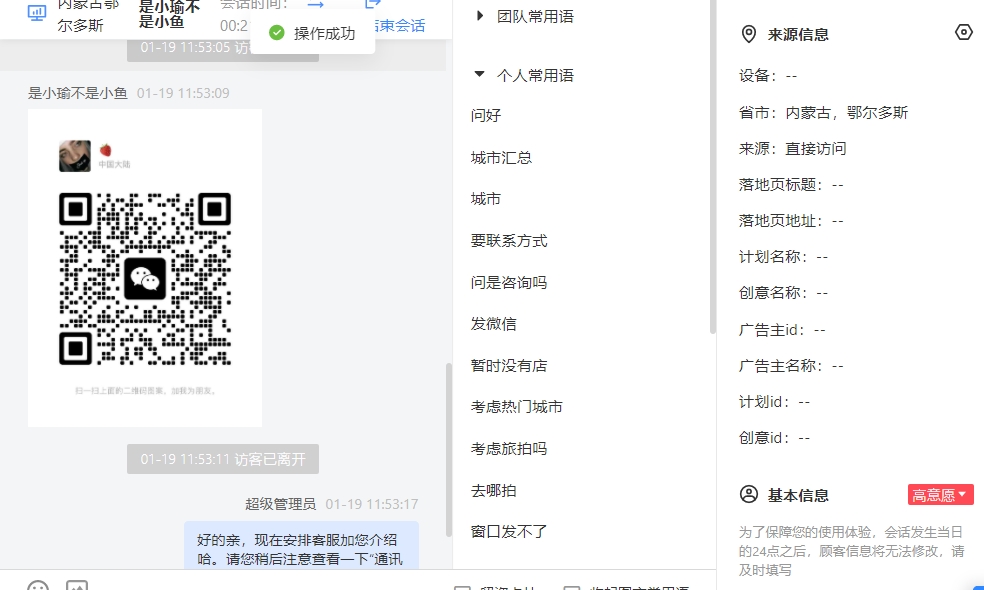The width and height of the screenshot is (984, 590).
Task: Select the 窗口发不了 quick phrase
Action: (509, 532)
